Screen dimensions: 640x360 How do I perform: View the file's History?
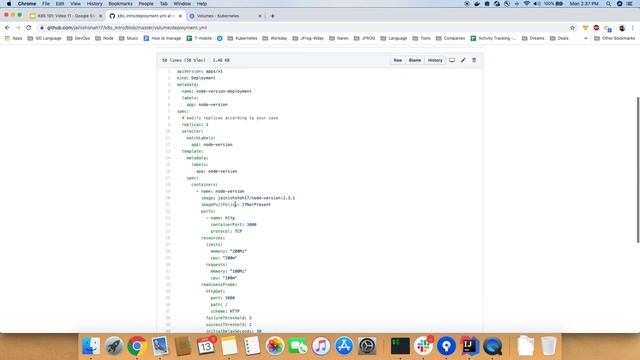tap(435, 60)
